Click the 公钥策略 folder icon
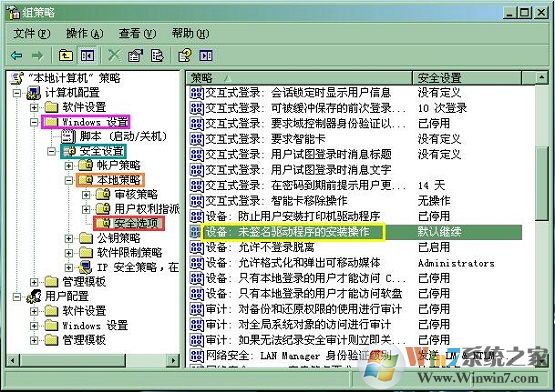The width and height of the screenshot is (555, 392). (85, 238)
